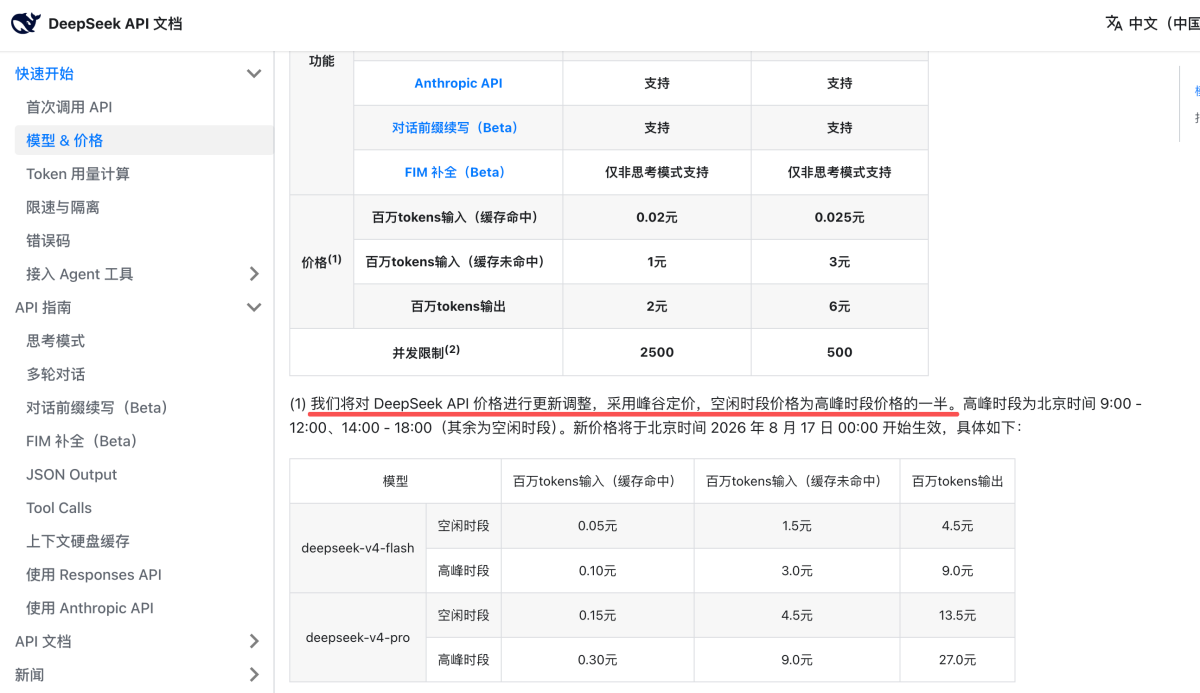This screenshot has width=1200, height=693.
Task: Click the 0.10元 flash peak cache-hit price
Action: point(597,571)
